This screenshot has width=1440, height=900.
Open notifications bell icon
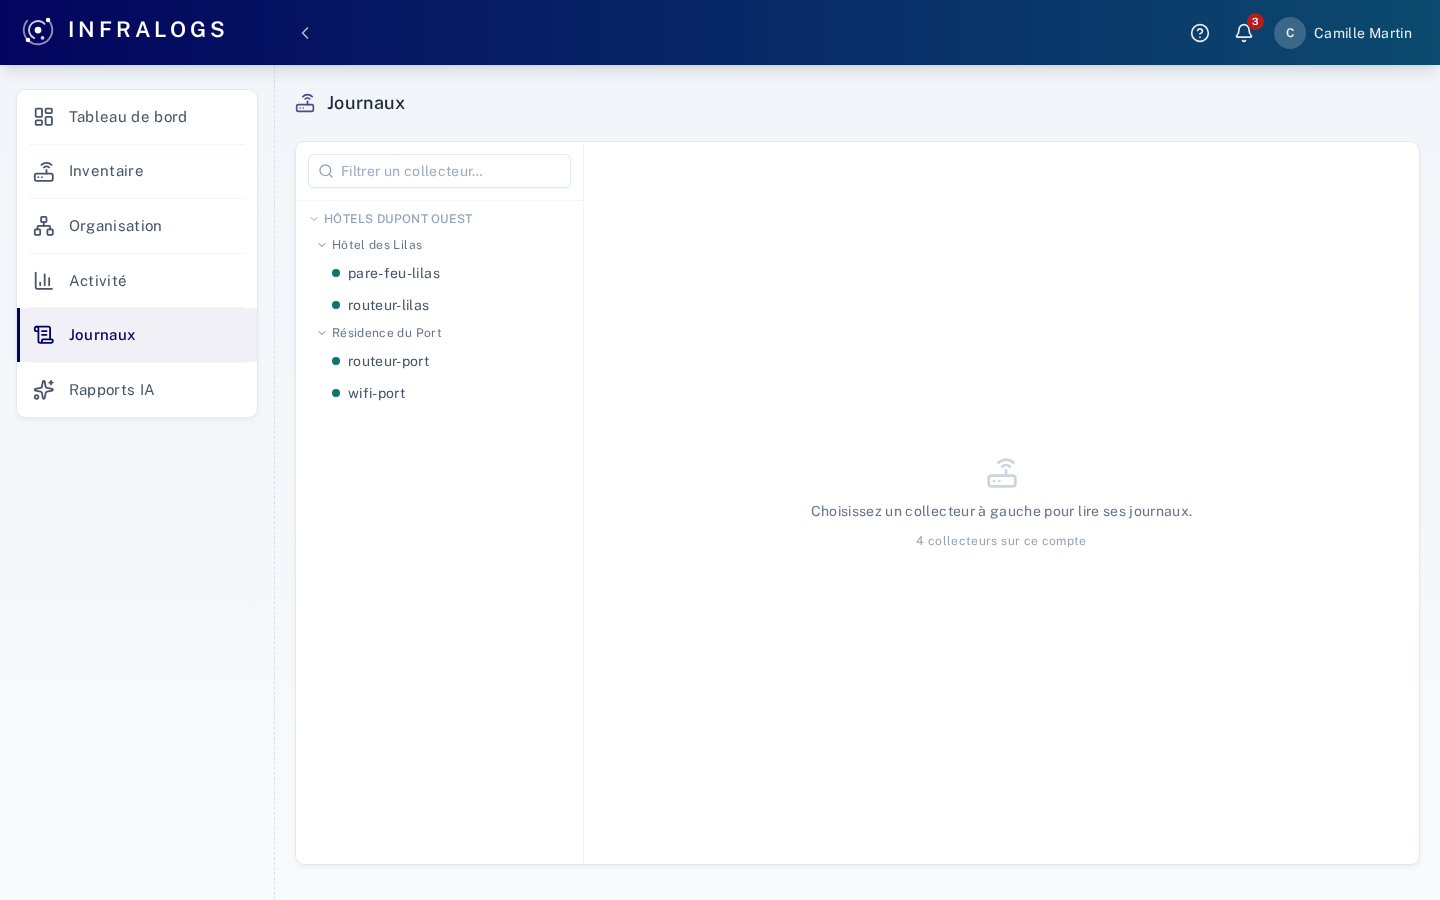(x=1244, y=33)
